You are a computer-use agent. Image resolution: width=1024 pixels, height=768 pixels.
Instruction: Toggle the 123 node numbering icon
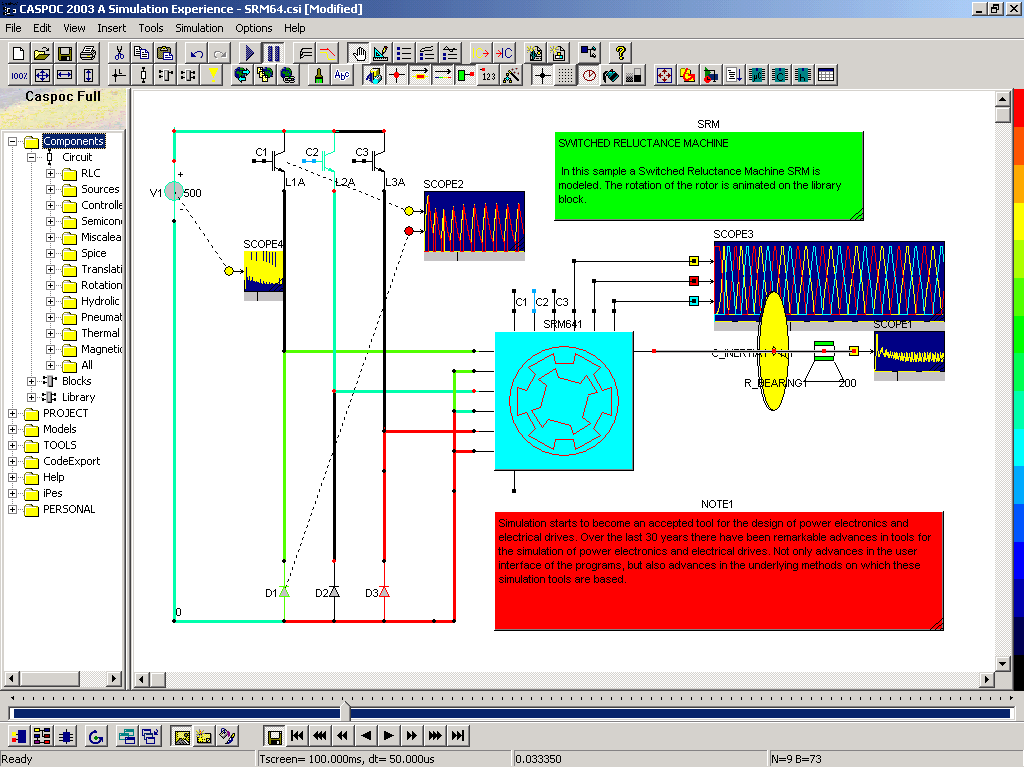point(488,75)
